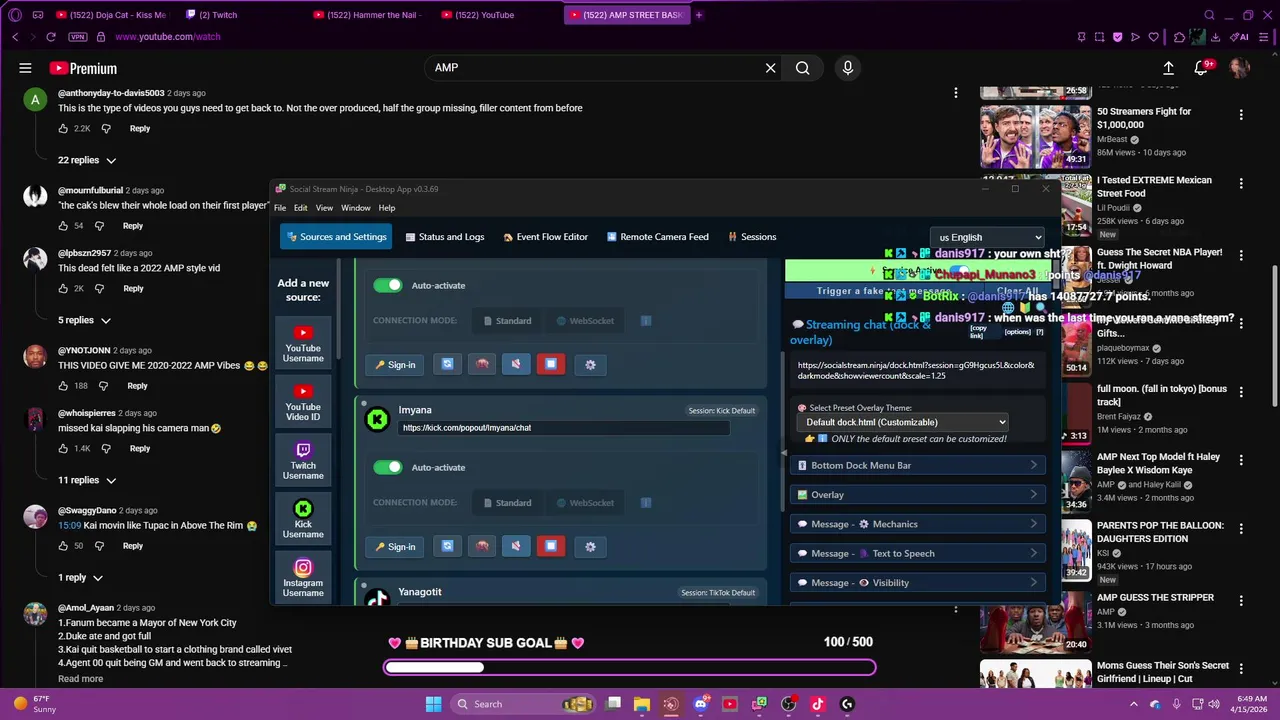Click browser reload page button
1280x720 pixels.
point(51,37)
